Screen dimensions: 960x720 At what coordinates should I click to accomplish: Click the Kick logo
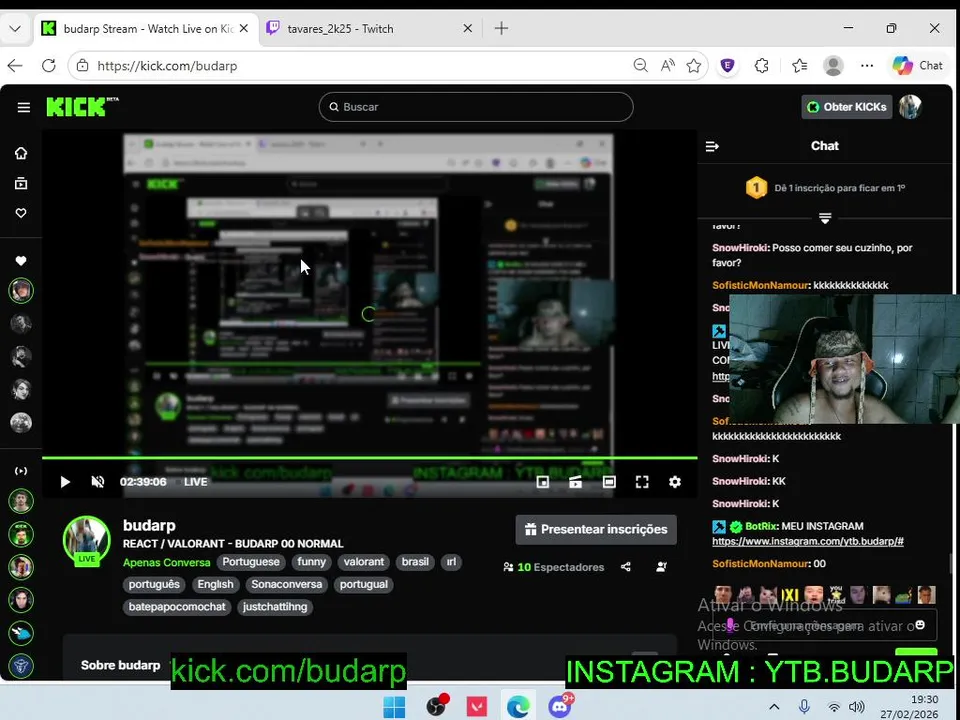[82, 107]
